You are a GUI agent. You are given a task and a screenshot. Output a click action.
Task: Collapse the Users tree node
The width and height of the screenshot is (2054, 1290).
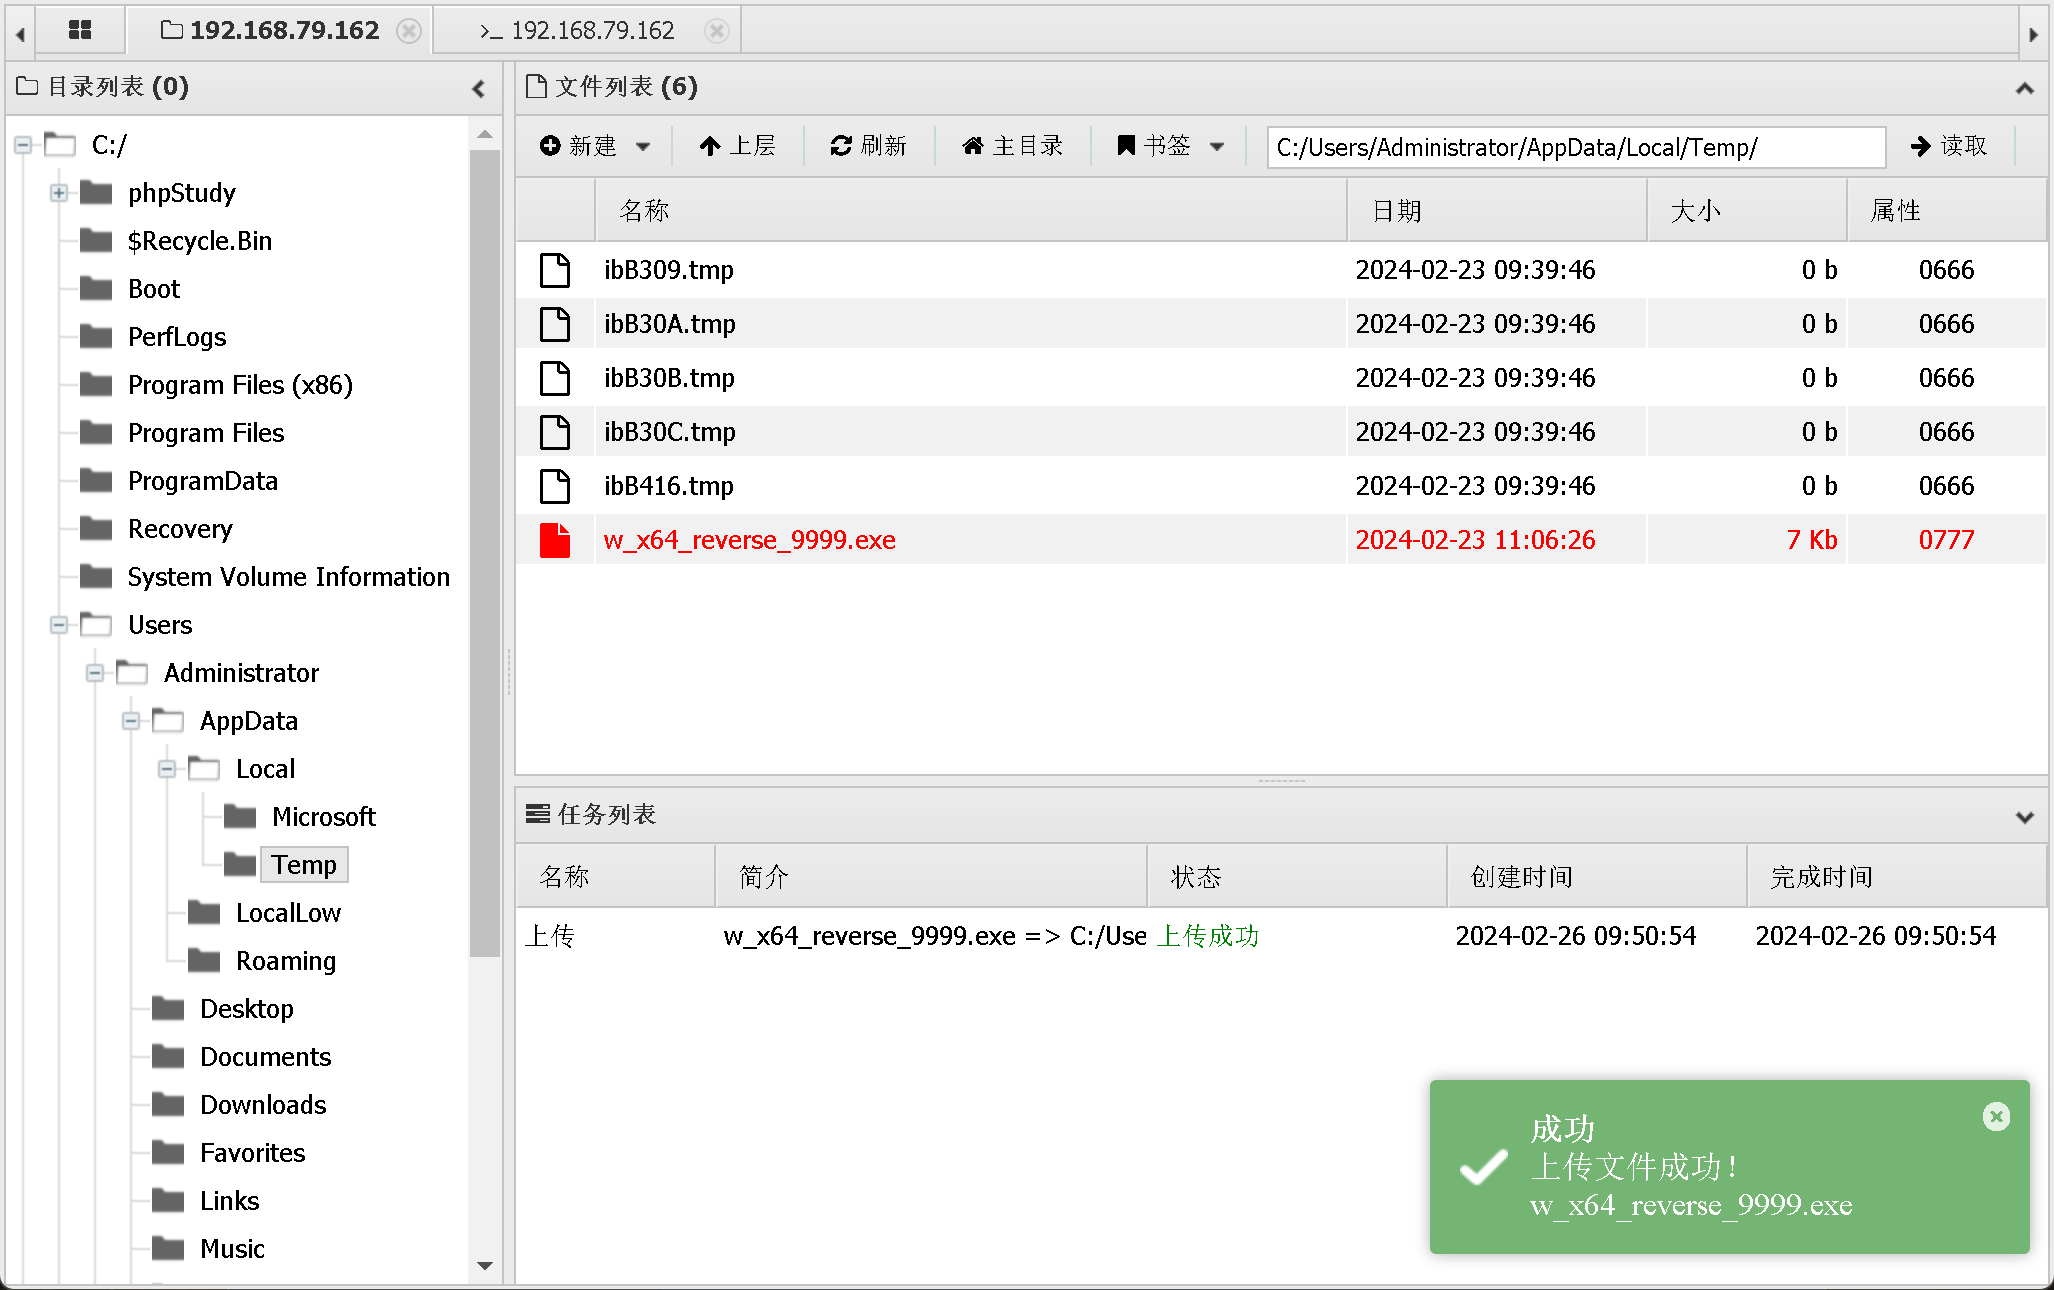(x=59, y=625)
